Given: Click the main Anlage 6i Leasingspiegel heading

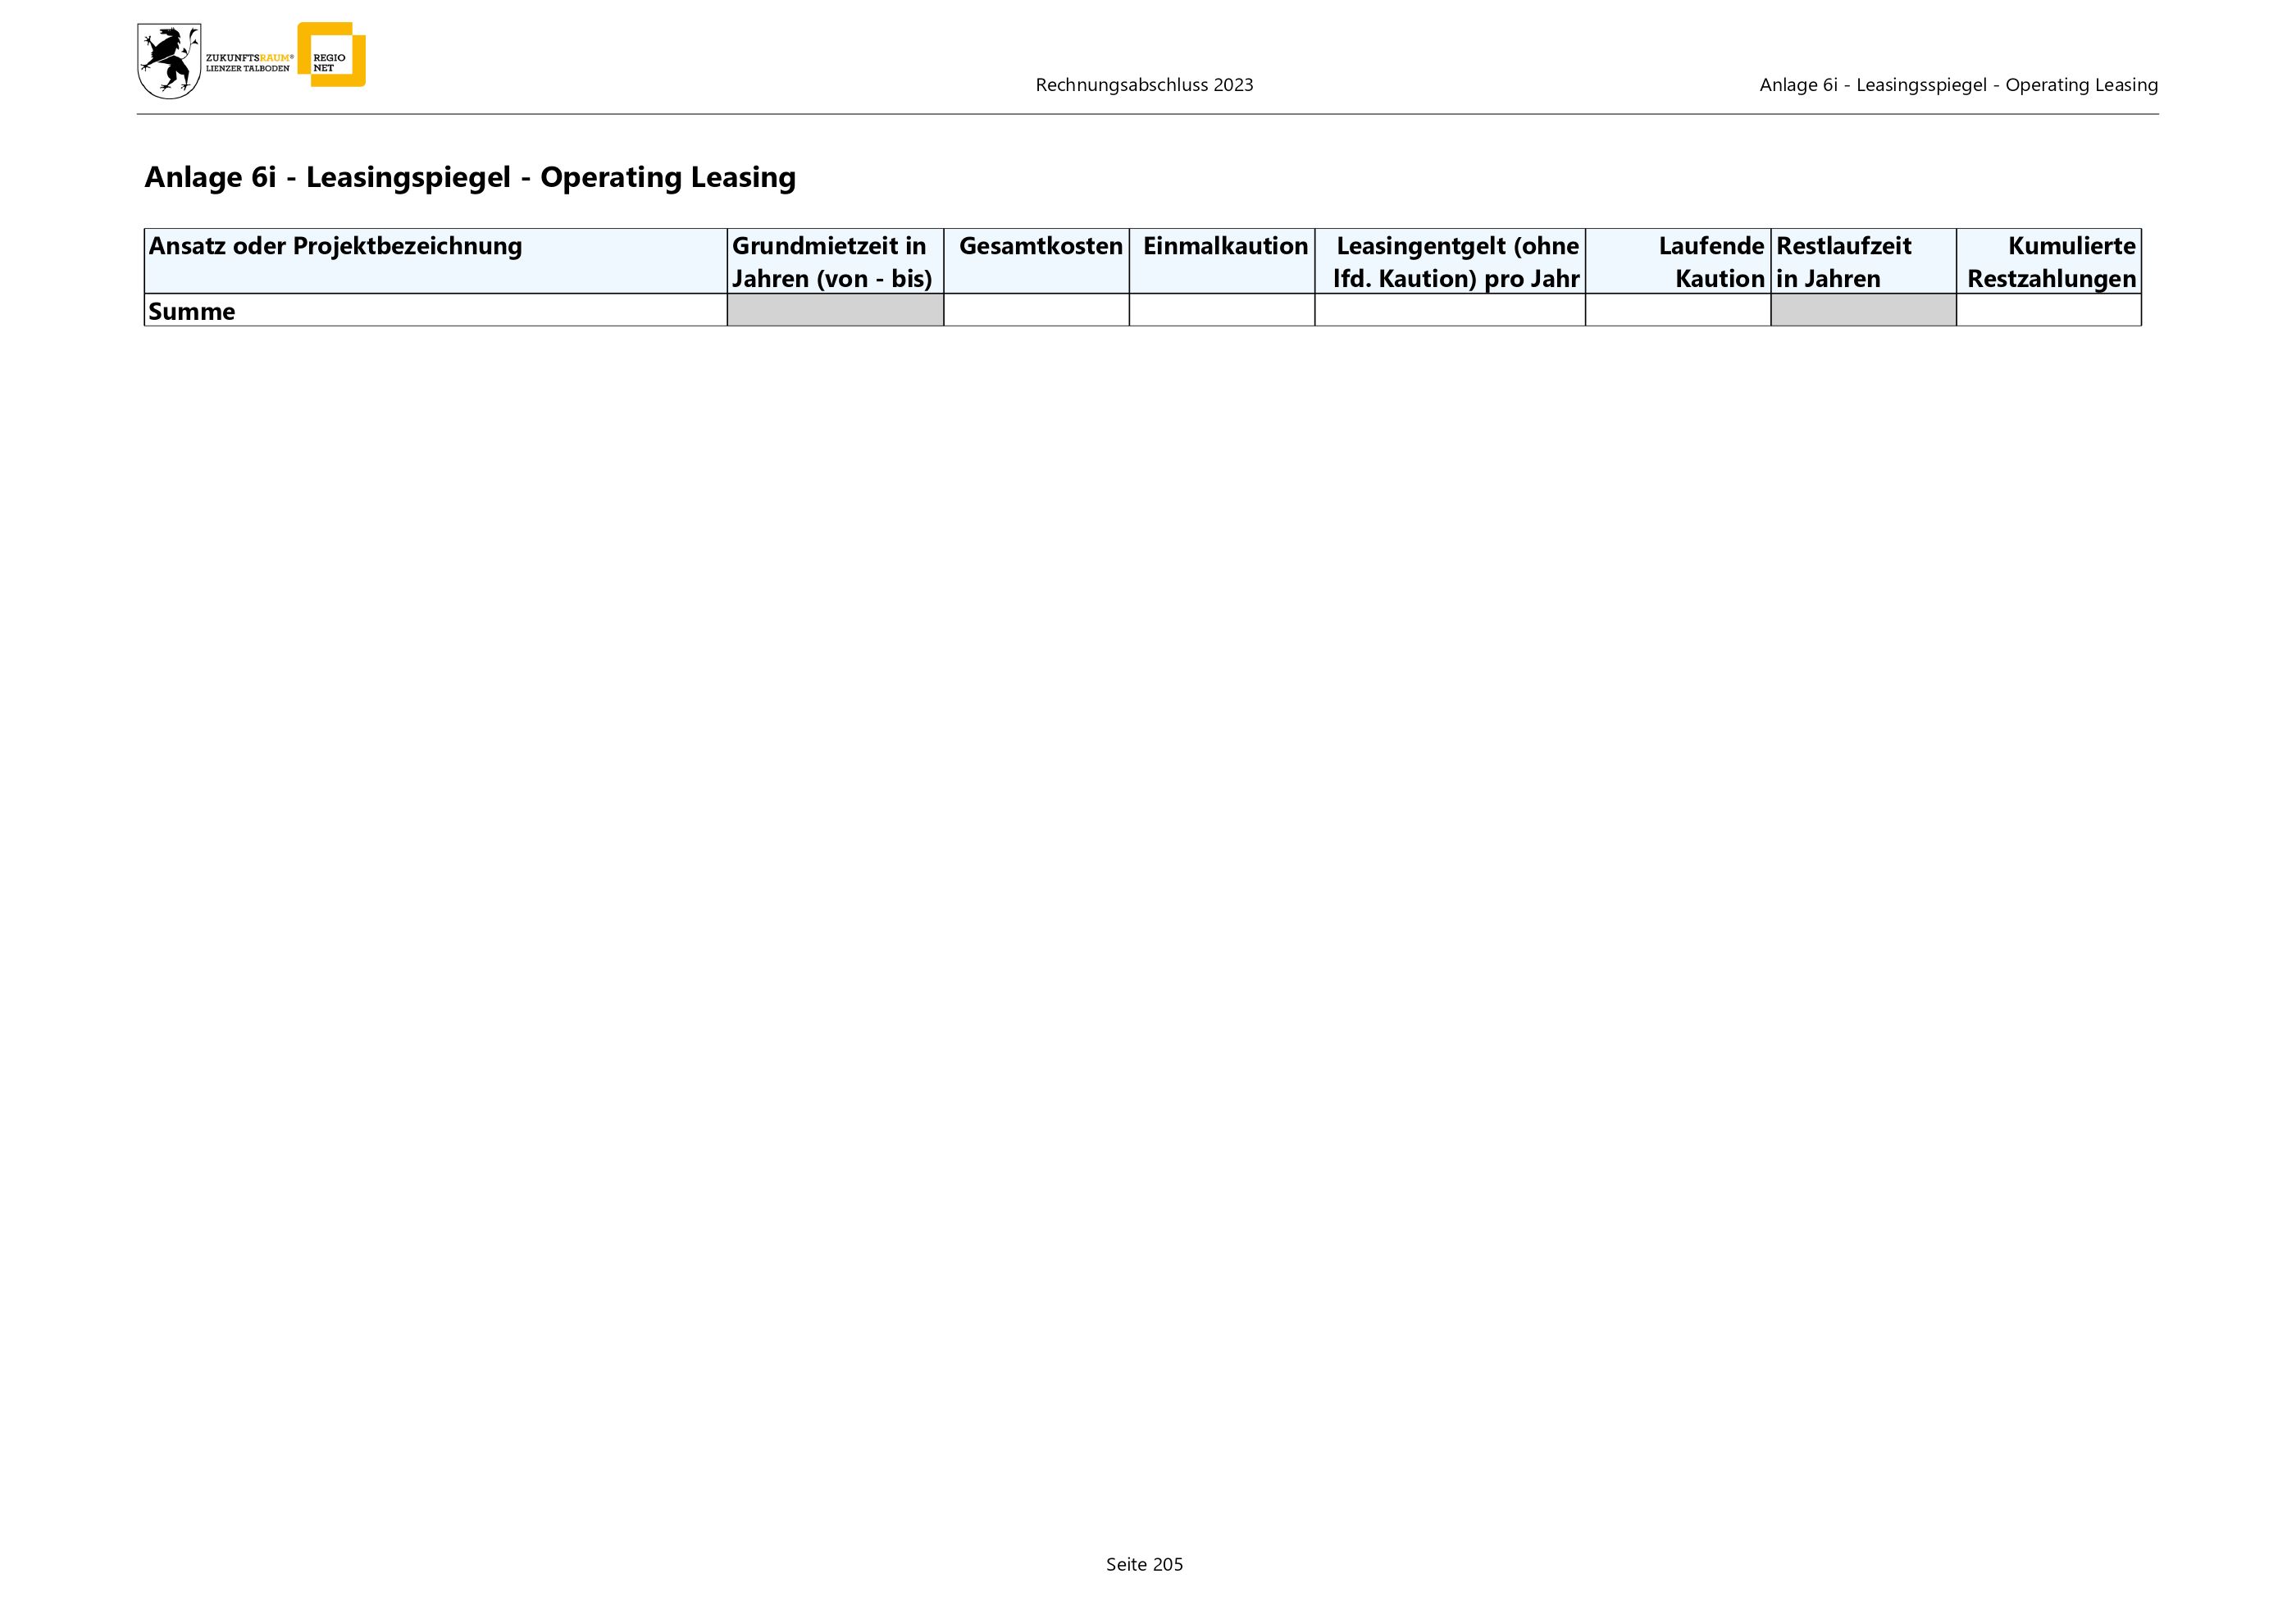Looking at the screenshot, I should 470,177.
